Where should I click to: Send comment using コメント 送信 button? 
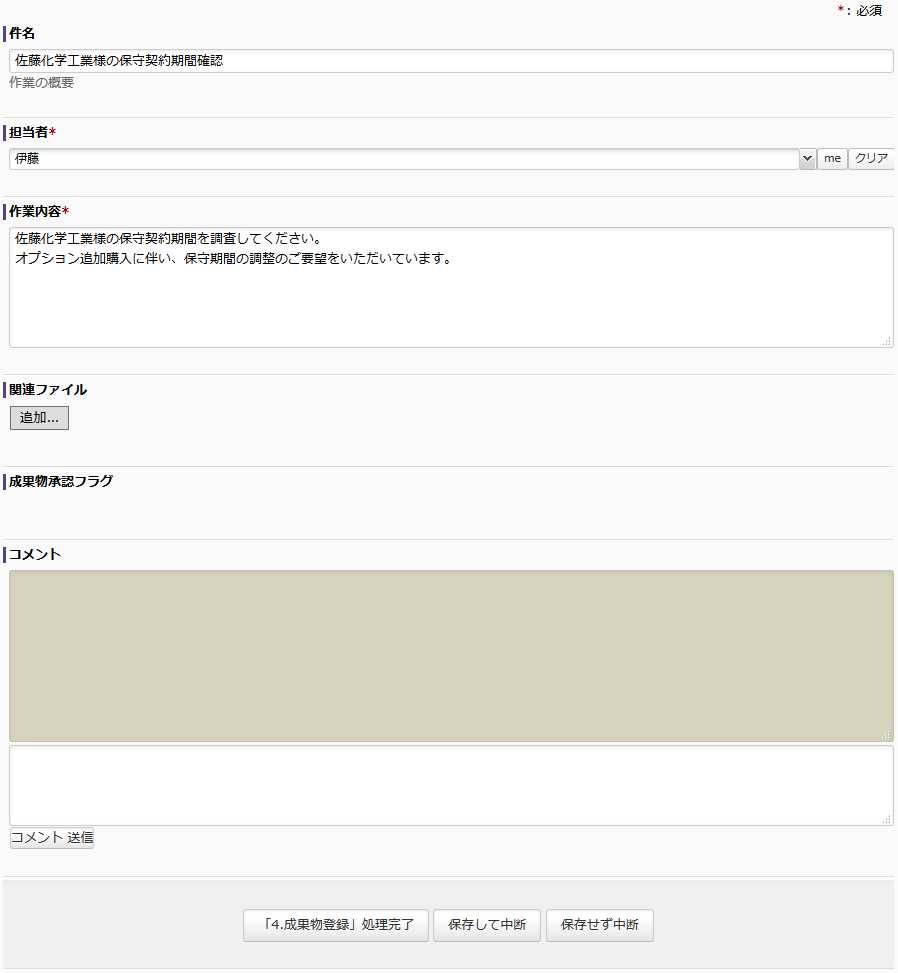52,838
